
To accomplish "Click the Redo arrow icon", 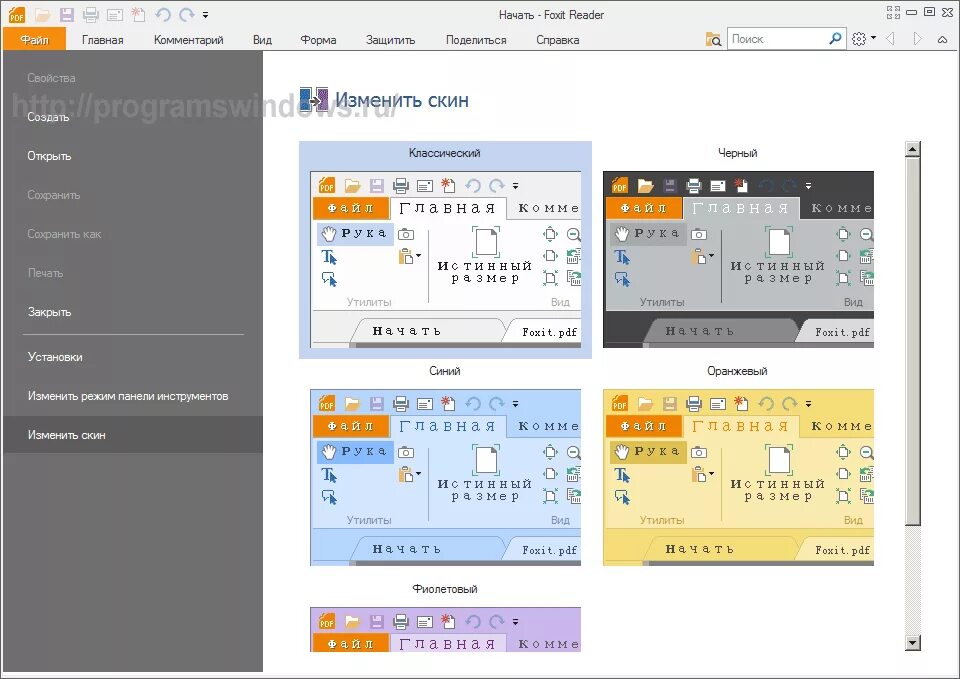I will click(x=187, y=14).
